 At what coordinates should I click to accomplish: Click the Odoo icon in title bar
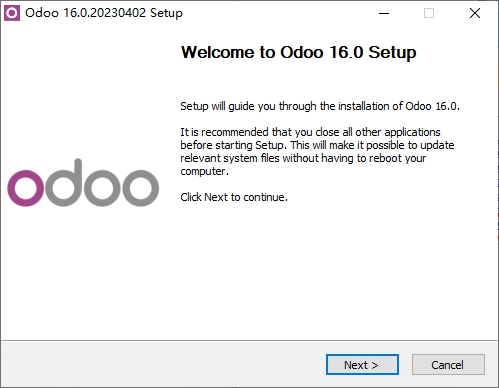coord(12,13)
